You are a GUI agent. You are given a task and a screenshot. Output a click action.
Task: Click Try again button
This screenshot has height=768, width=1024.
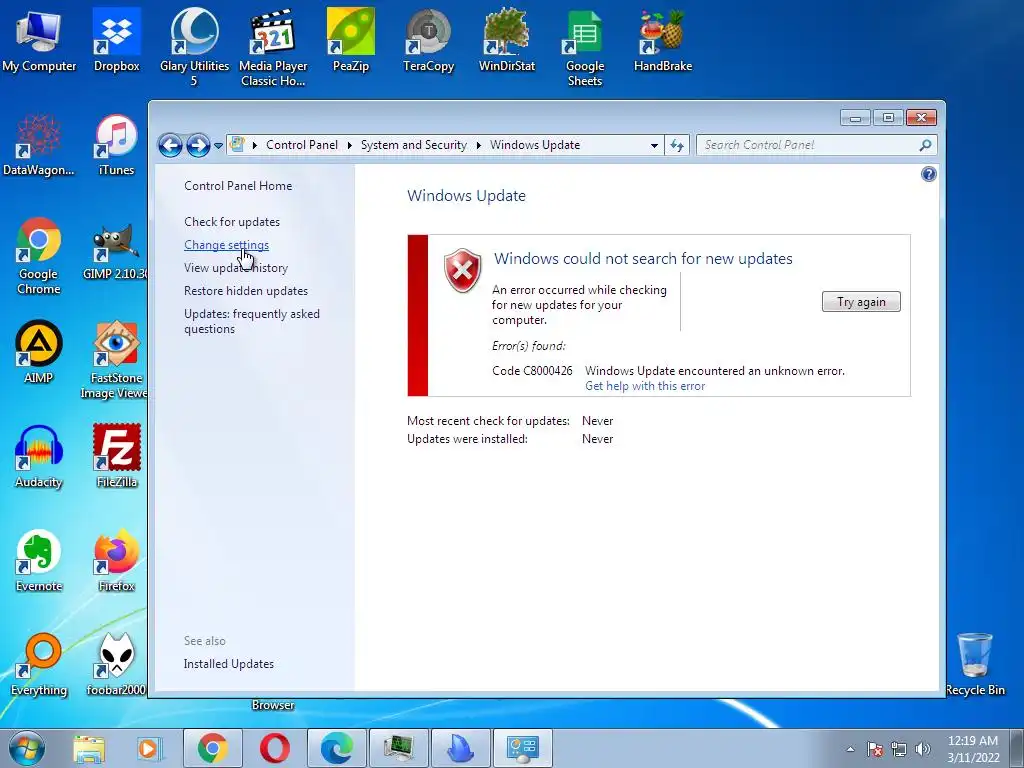pos(861,302)
